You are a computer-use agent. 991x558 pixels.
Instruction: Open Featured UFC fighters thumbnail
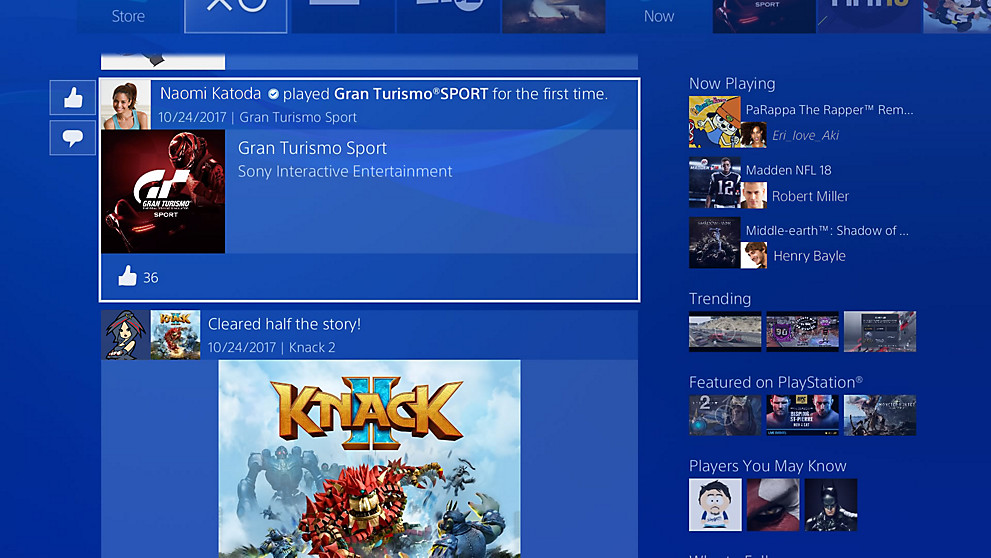pyautogui.click(x=803, y=415)
